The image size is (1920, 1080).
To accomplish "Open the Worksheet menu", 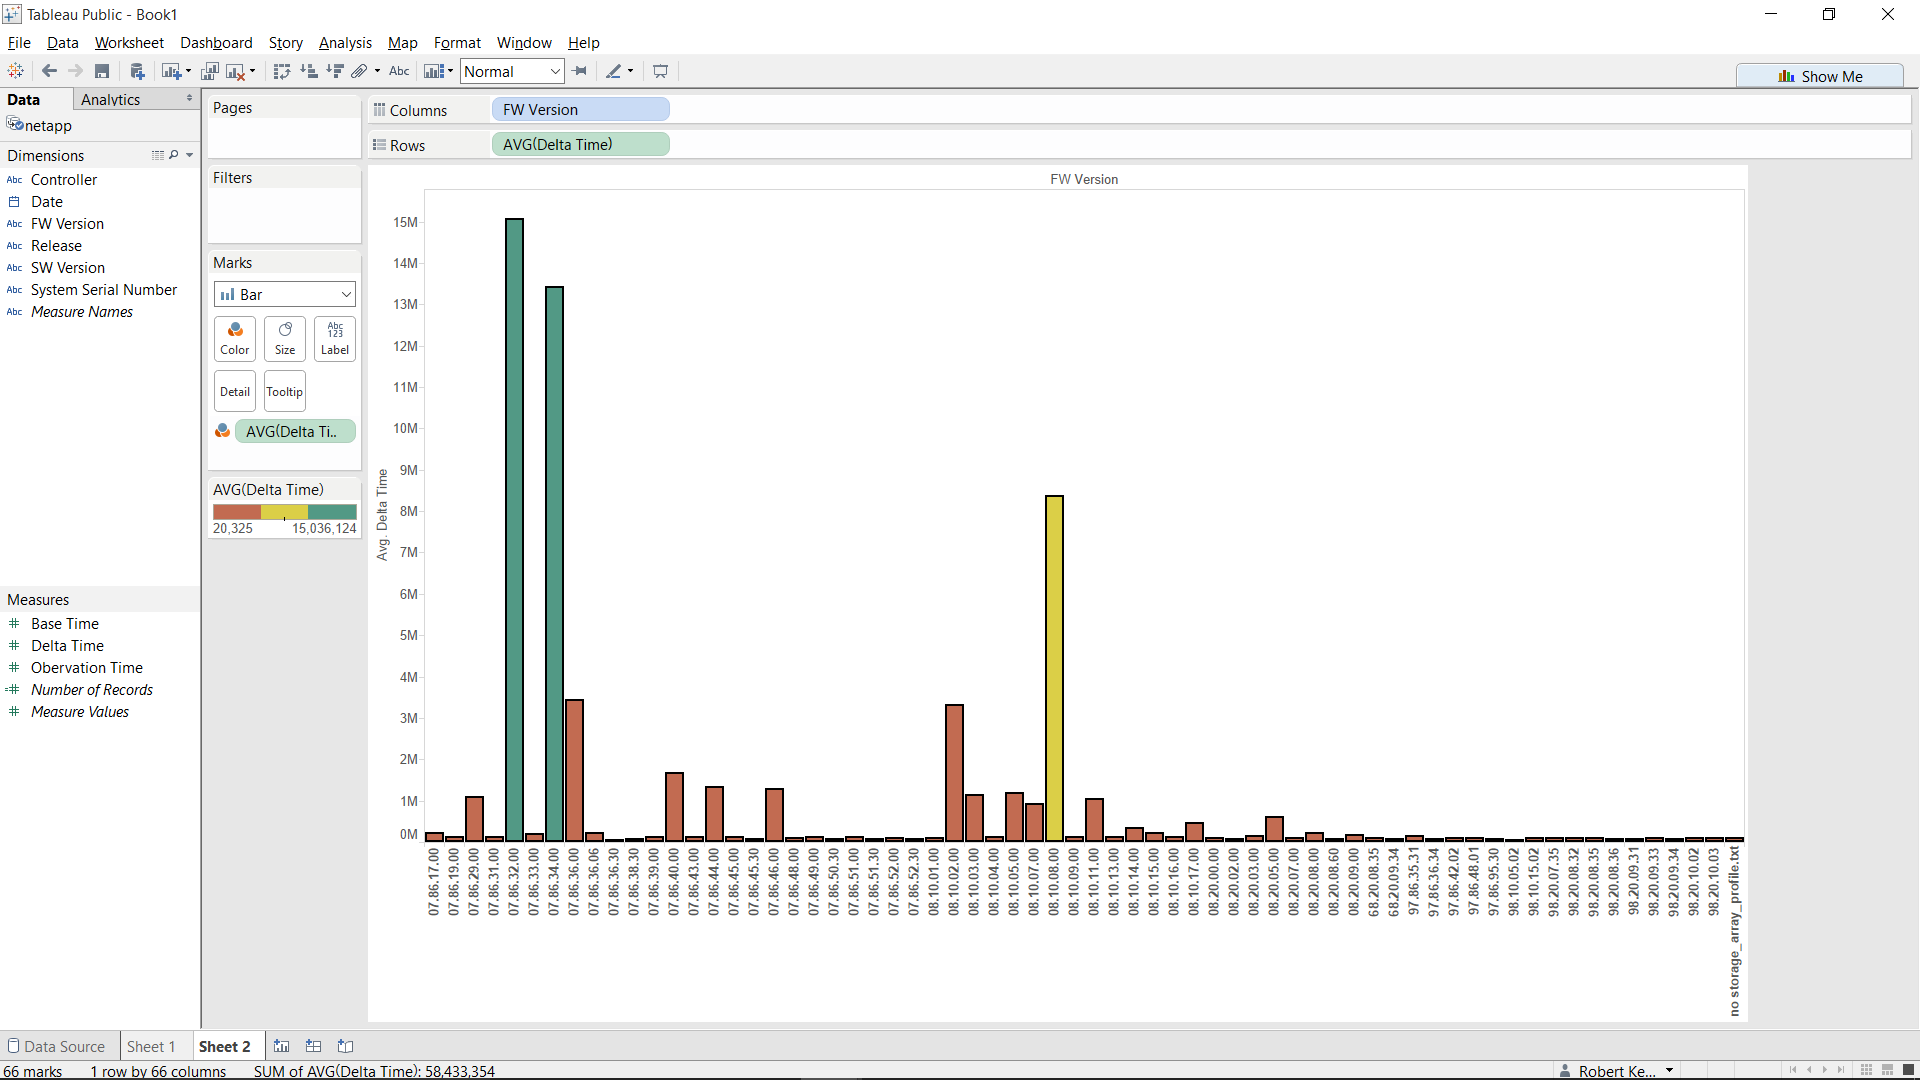I will (129, 42).
